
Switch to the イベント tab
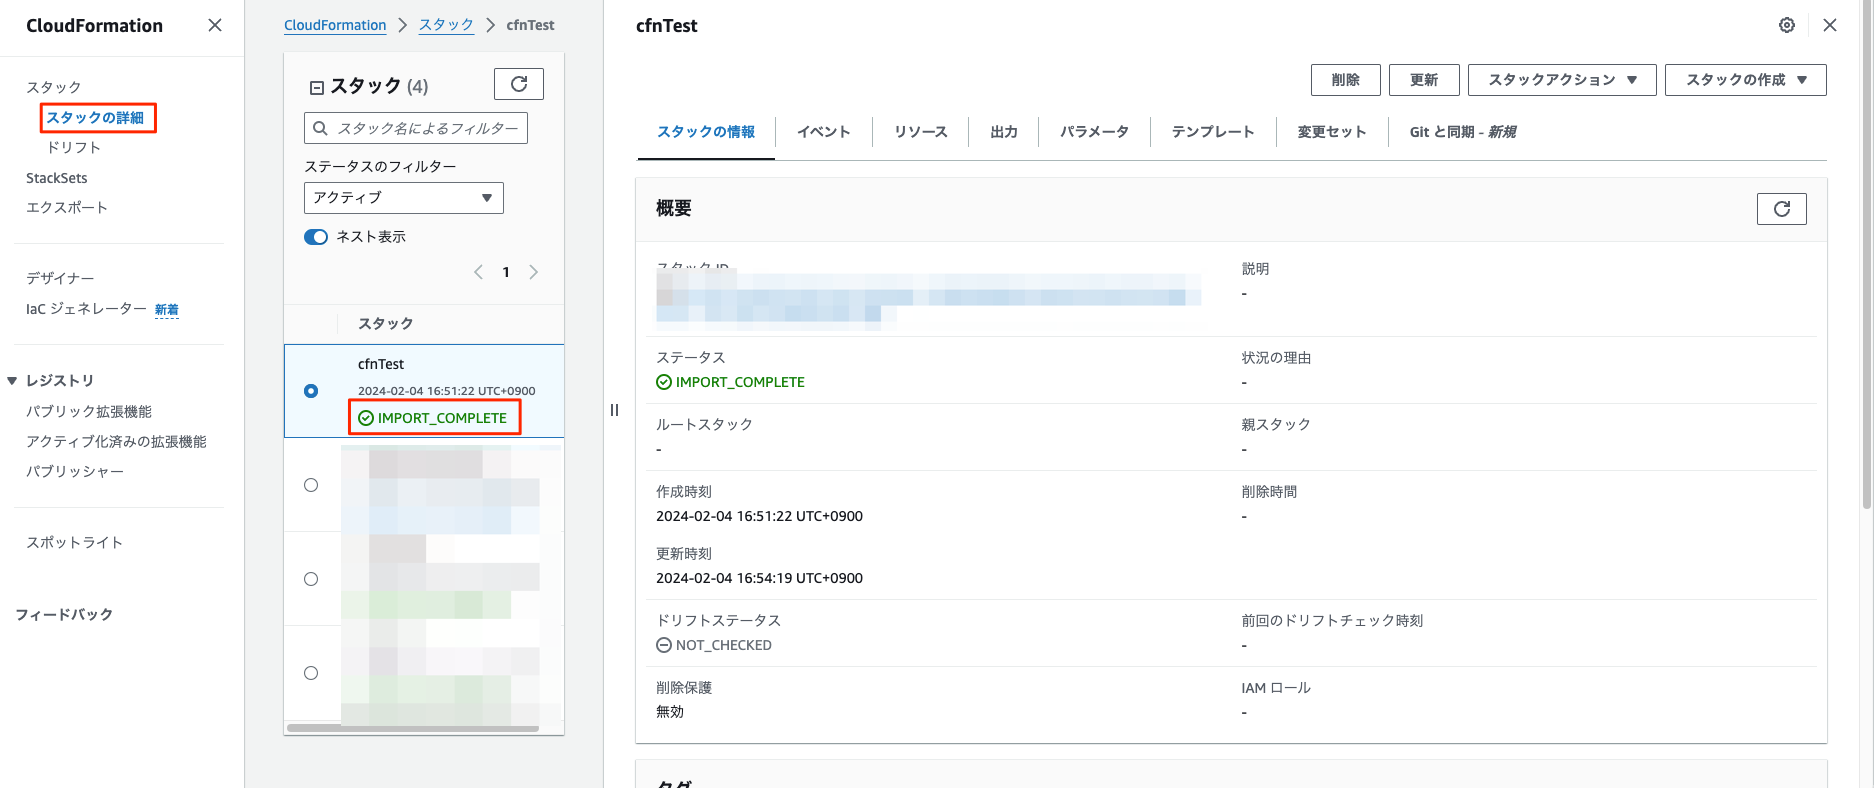[x=824, y=132]
